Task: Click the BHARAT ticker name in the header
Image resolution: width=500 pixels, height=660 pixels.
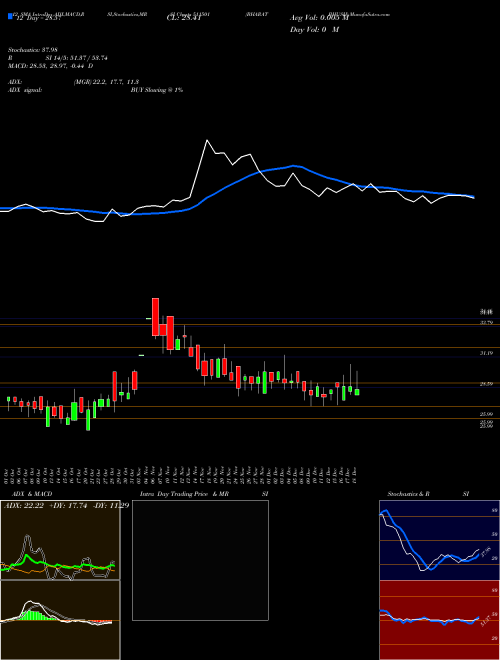Action: click(x=258, y=14)
